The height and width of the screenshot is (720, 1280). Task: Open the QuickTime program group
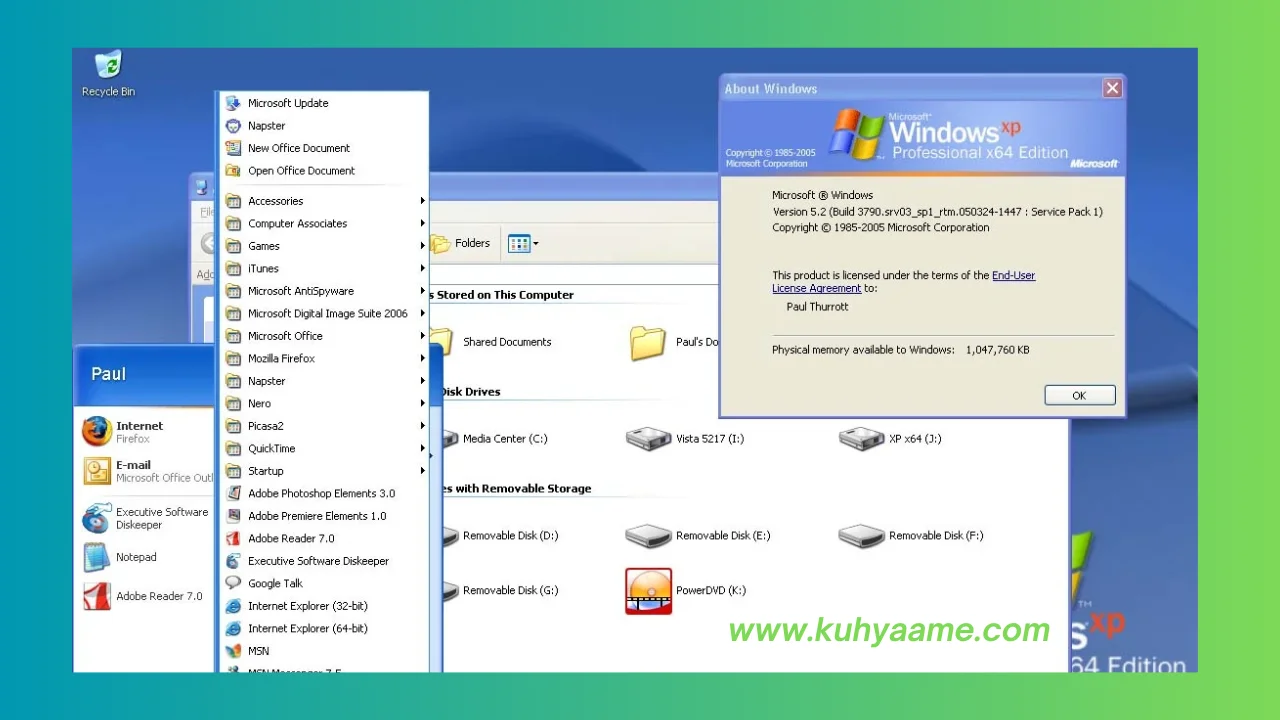pos(325,448)
